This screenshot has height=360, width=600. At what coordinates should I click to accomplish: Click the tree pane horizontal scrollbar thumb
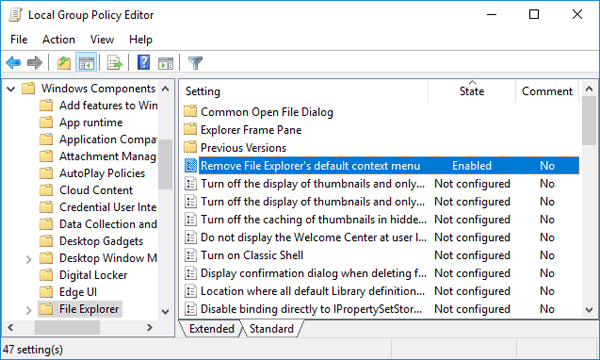pyautogui.click(x=67, y=327)
